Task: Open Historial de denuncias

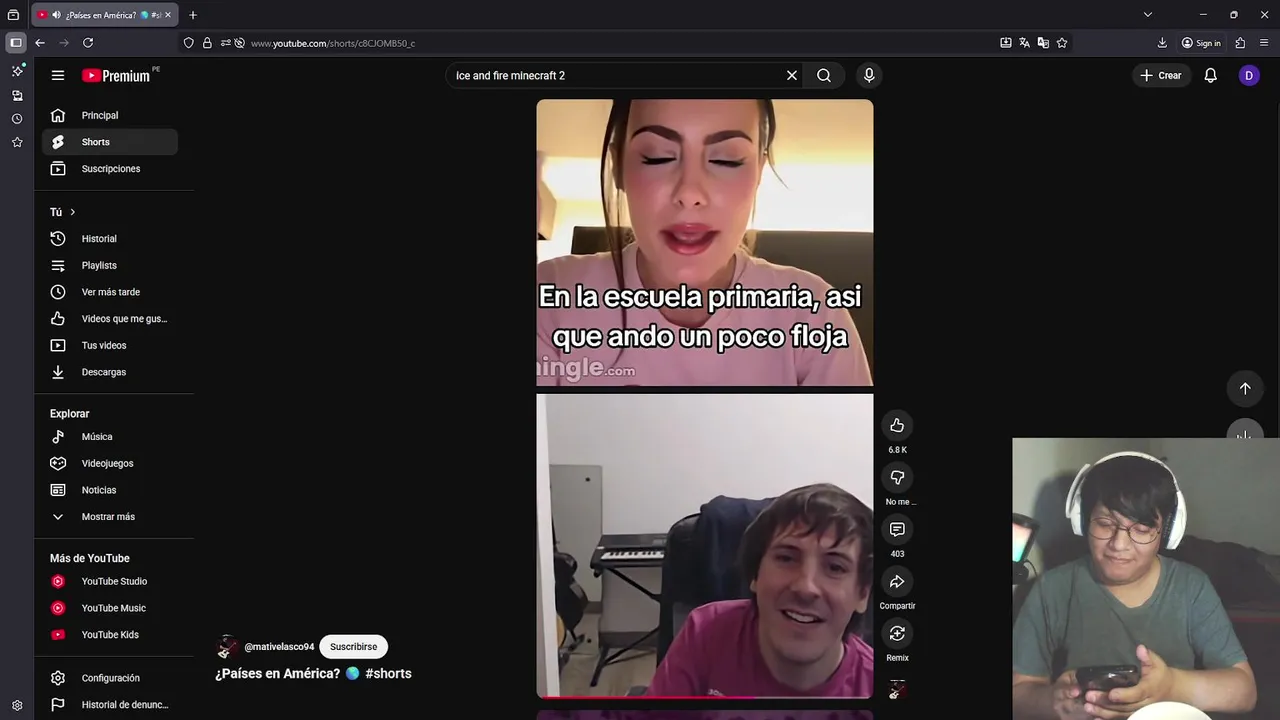Action: point(110,705)
